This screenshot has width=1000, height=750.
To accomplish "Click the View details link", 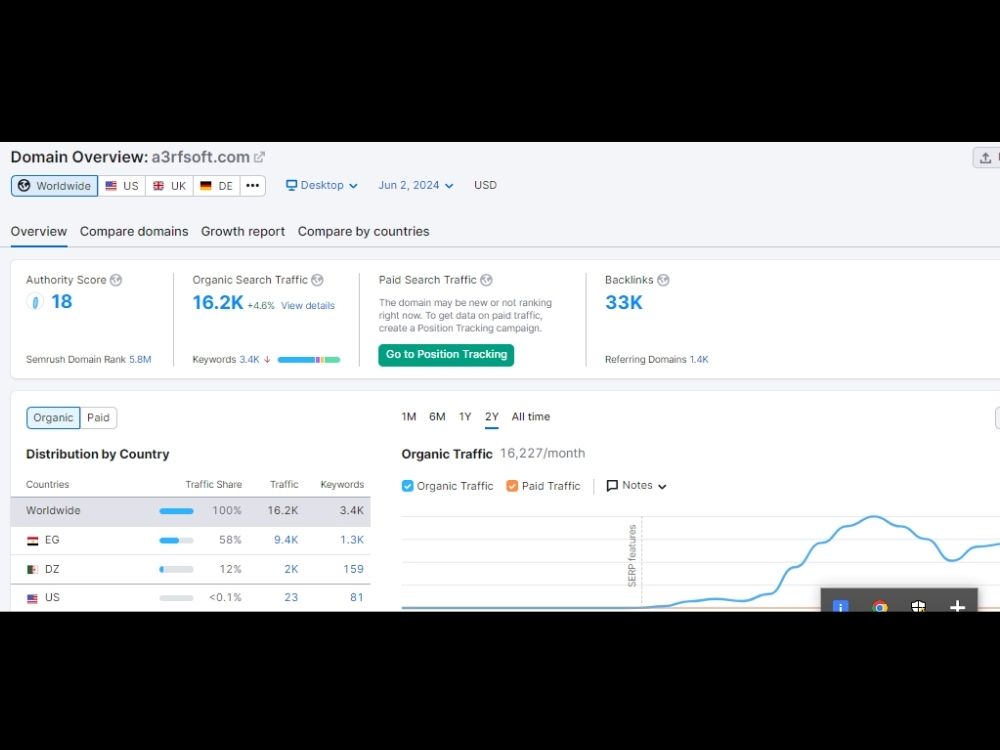I will [307, 305].
